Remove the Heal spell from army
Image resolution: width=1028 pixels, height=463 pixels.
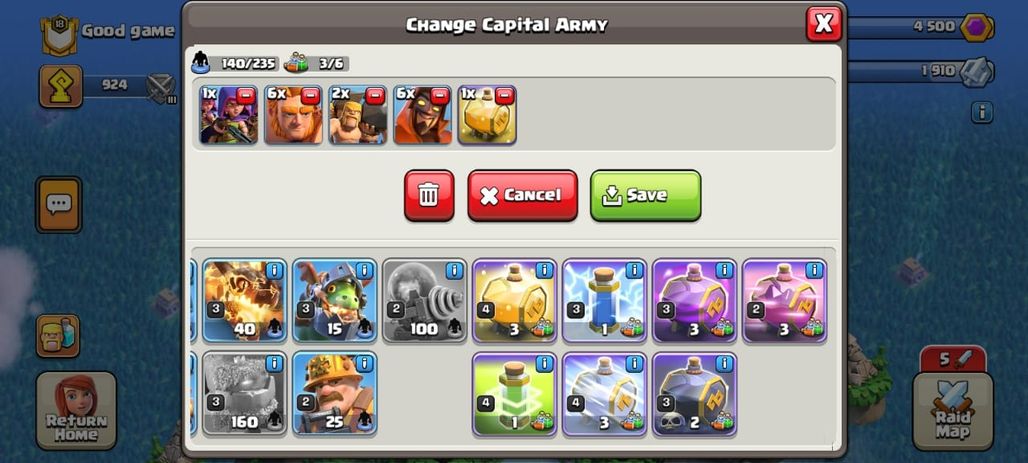click(504, 96)
